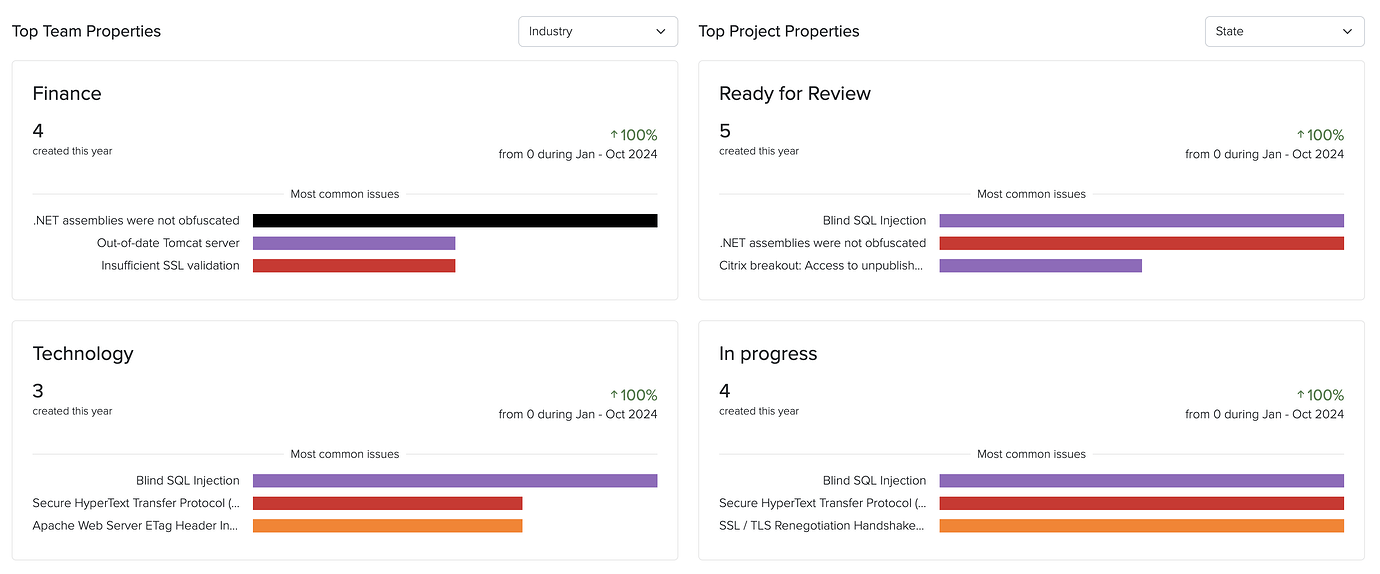The width and height of the screenshot is (1380, 574).
Task: Click the orange SSL / TLS Renegotiation bar
Action: click(1141, 526)
